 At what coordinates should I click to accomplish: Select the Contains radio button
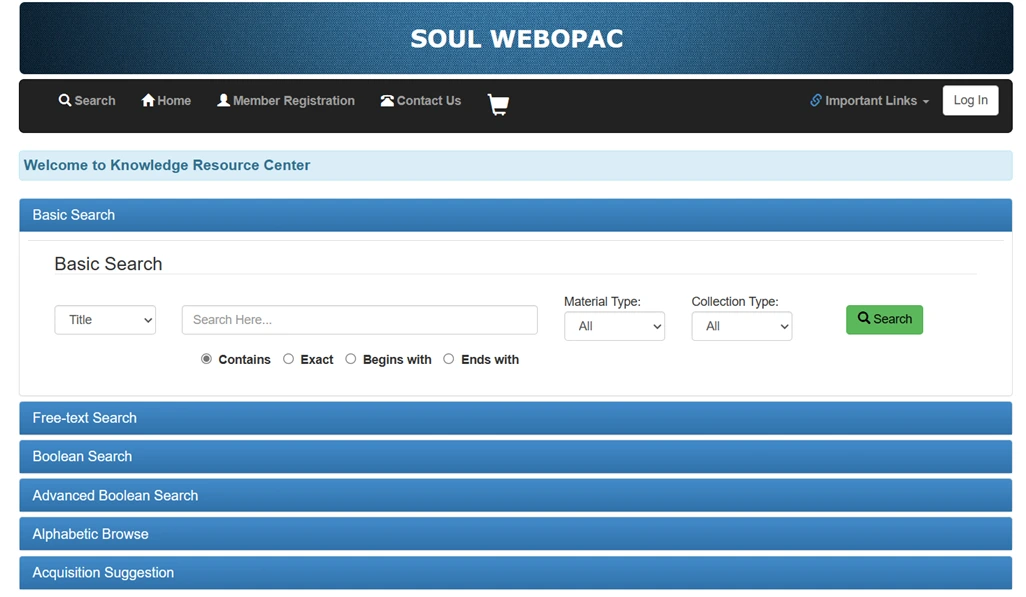tap(206, 358)
